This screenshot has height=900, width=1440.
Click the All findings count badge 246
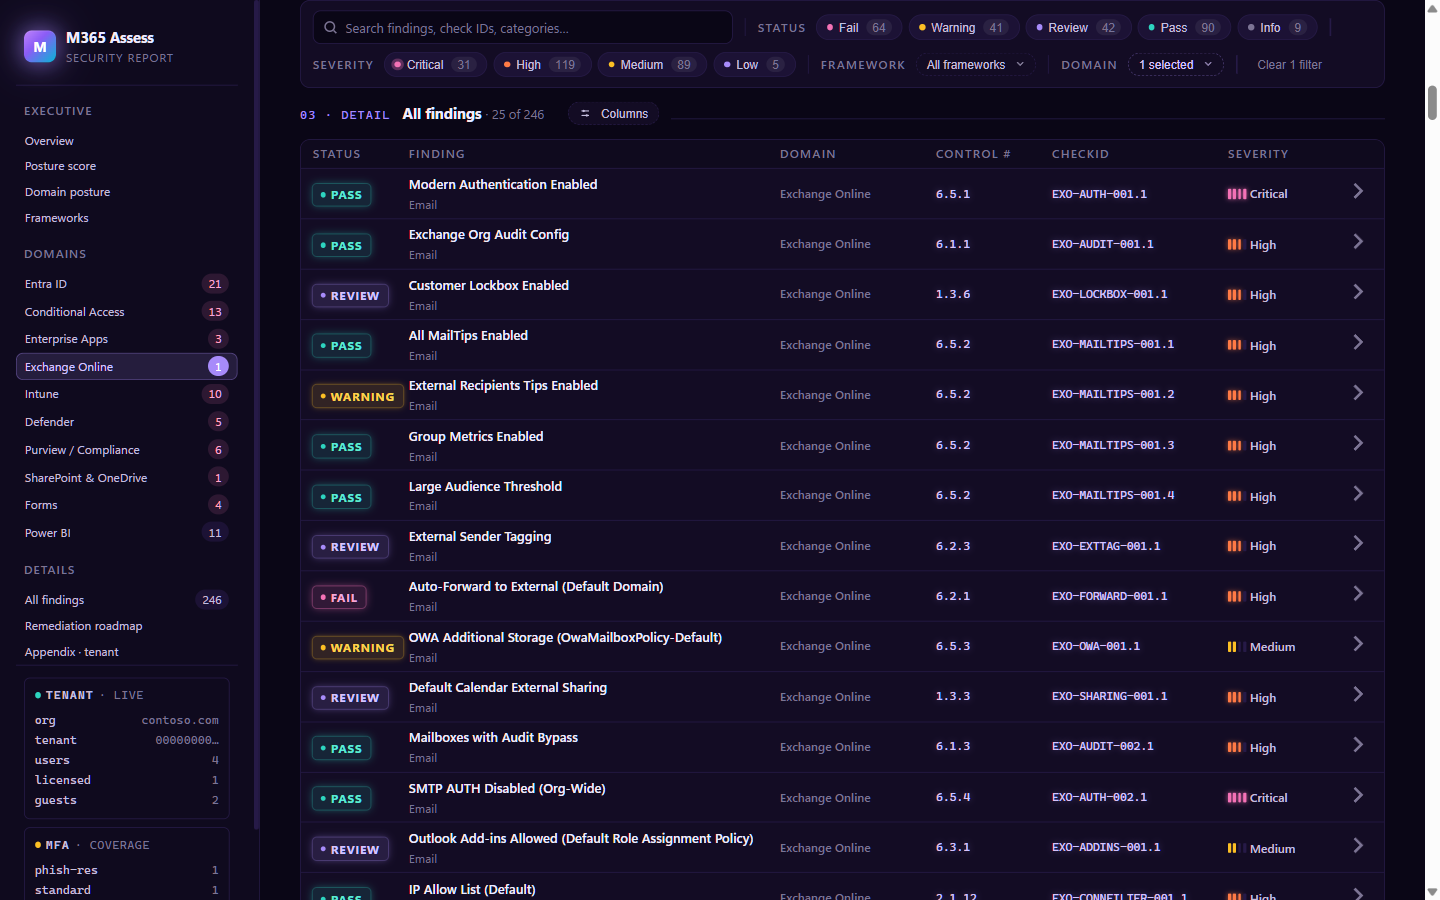[212, 600]
